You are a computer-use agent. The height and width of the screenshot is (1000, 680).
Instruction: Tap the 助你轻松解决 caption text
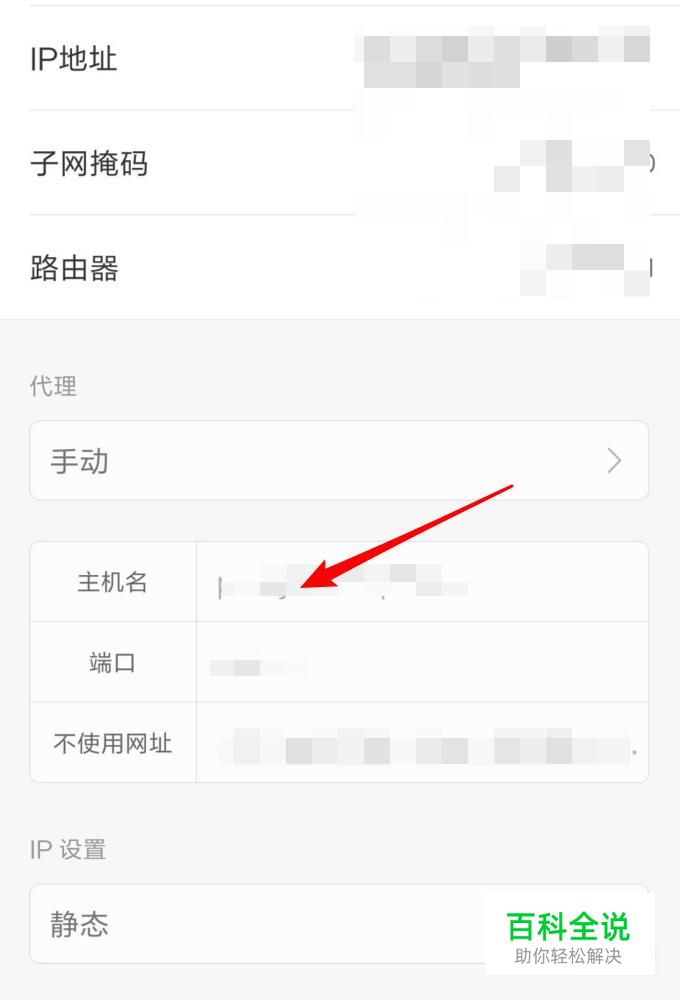pos(568,955)
